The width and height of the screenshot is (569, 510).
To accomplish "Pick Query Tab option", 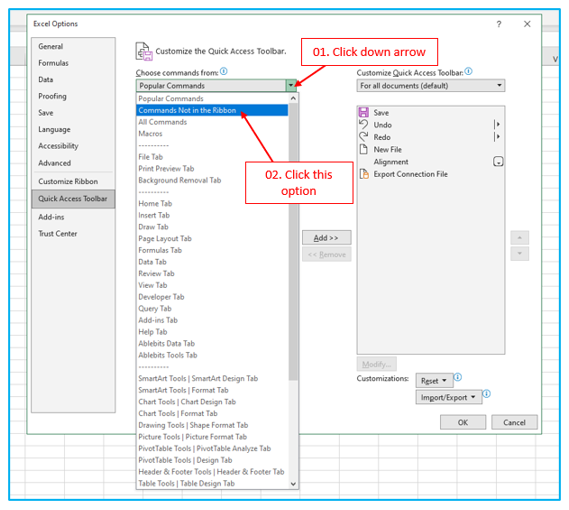I will click(x=212, y=309).
